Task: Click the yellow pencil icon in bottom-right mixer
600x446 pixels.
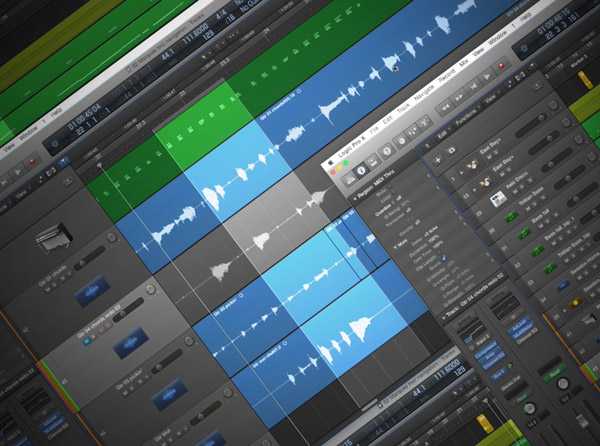Action: point(484,425)
